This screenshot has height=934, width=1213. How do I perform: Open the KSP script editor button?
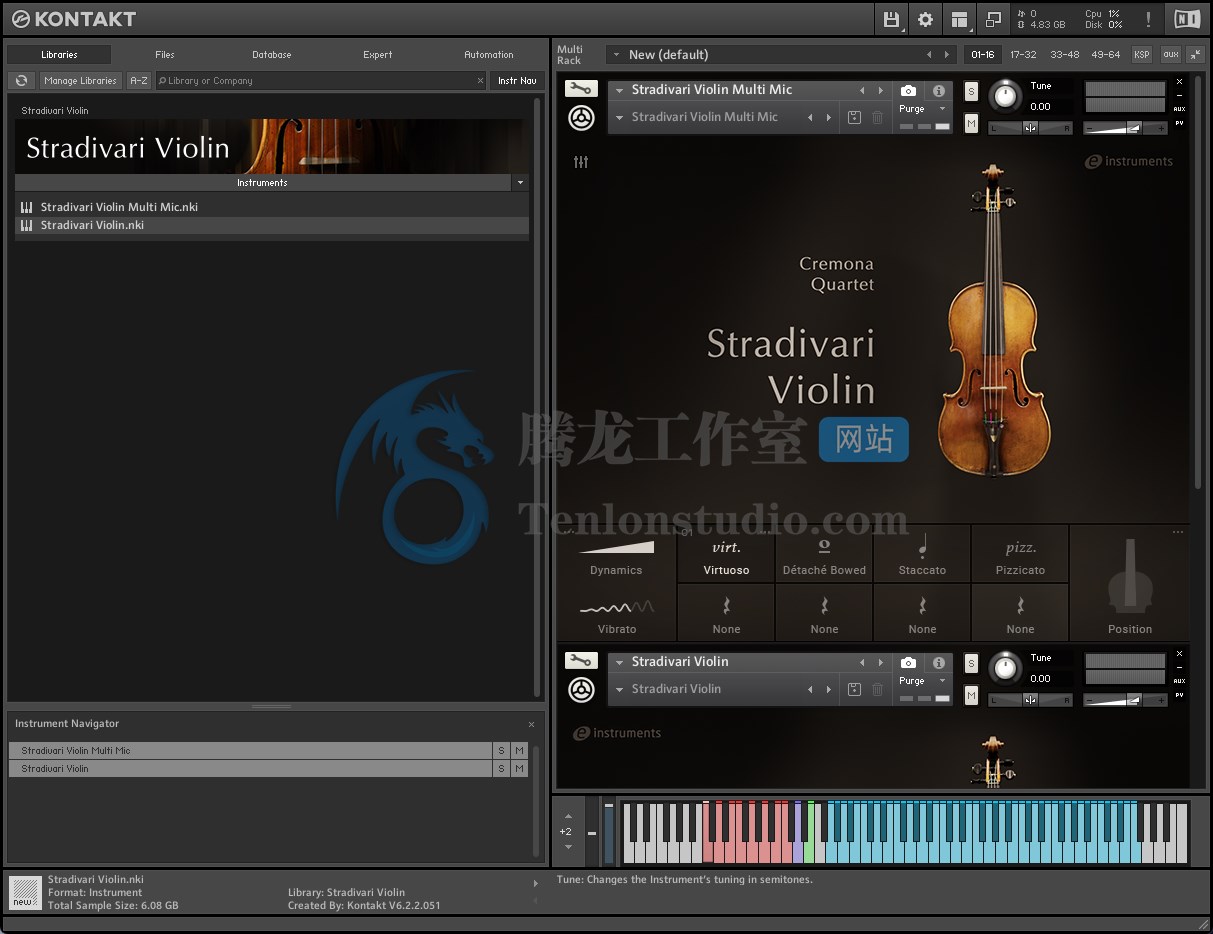coord(1141,55)
